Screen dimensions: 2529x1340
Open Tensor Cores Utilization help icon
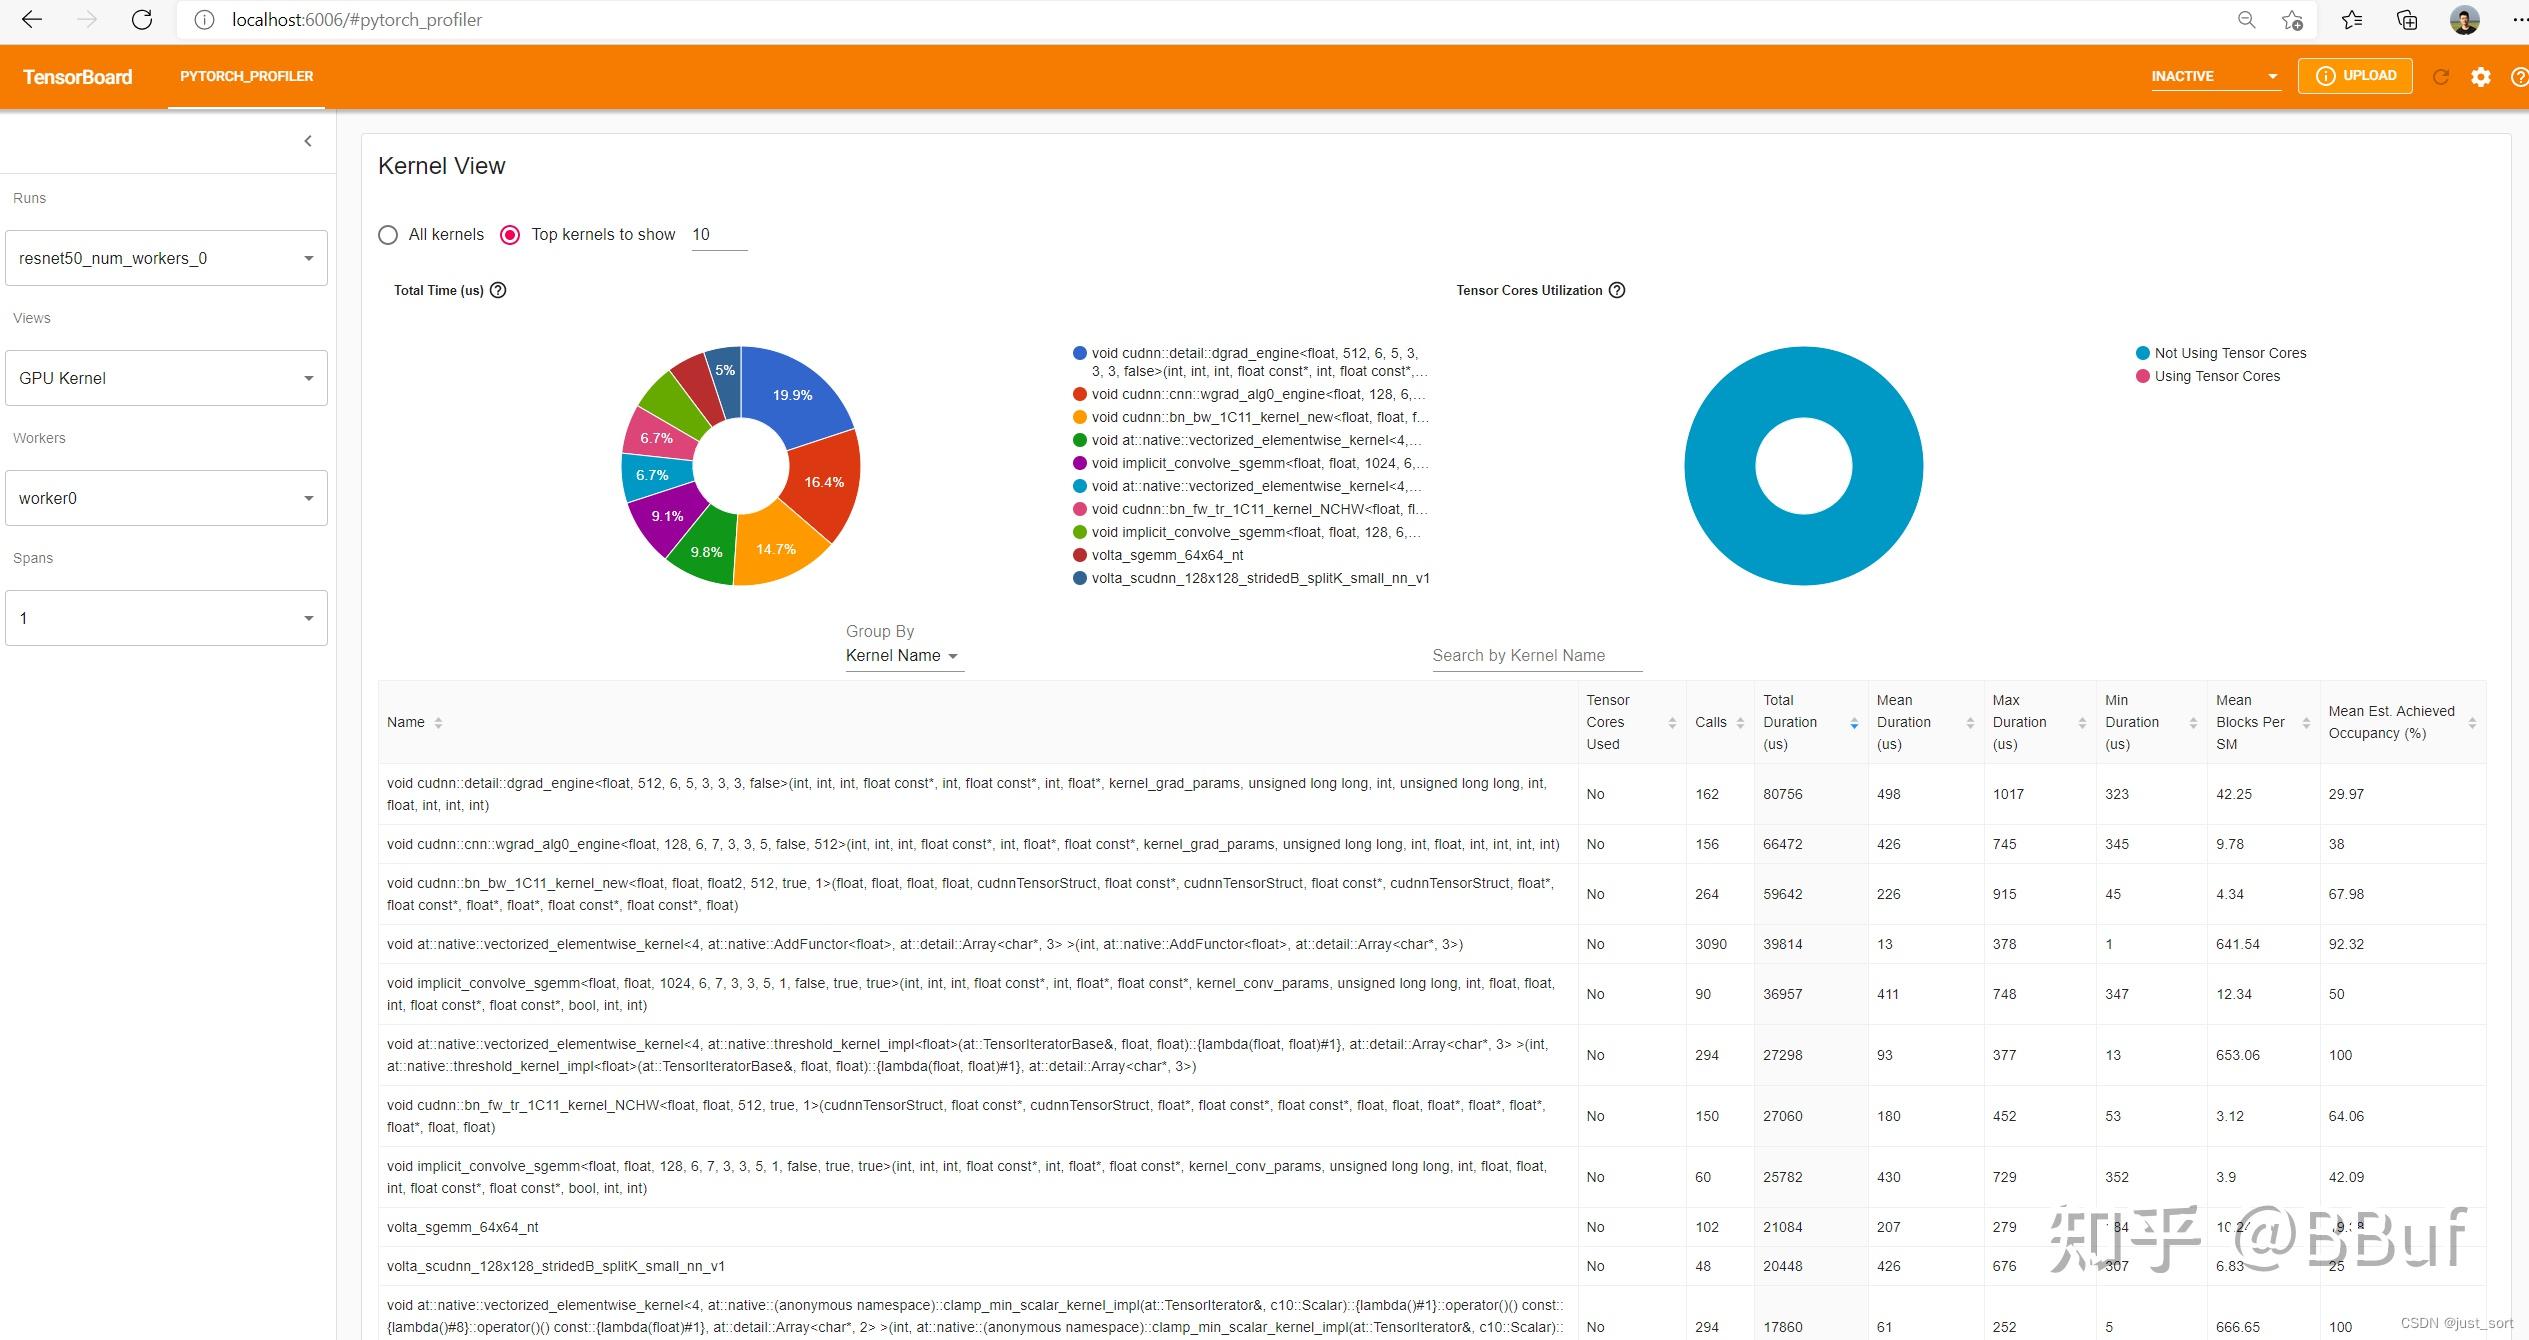click(x=1617, y=290)
